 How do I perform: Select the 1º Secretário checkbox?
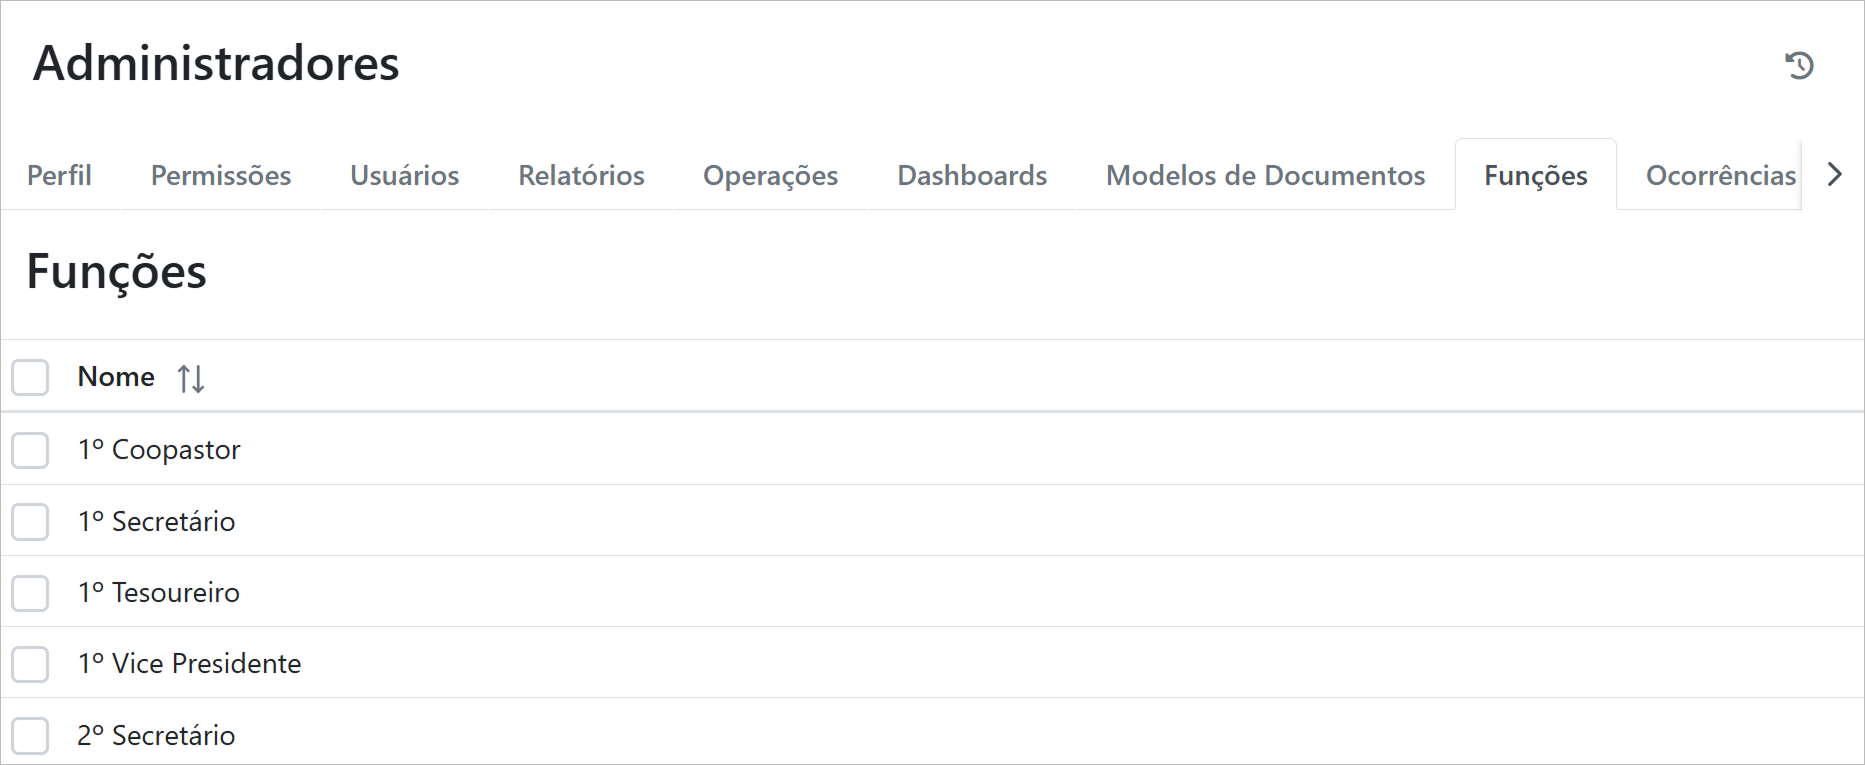pyautogui.click(x=31, y=522)
